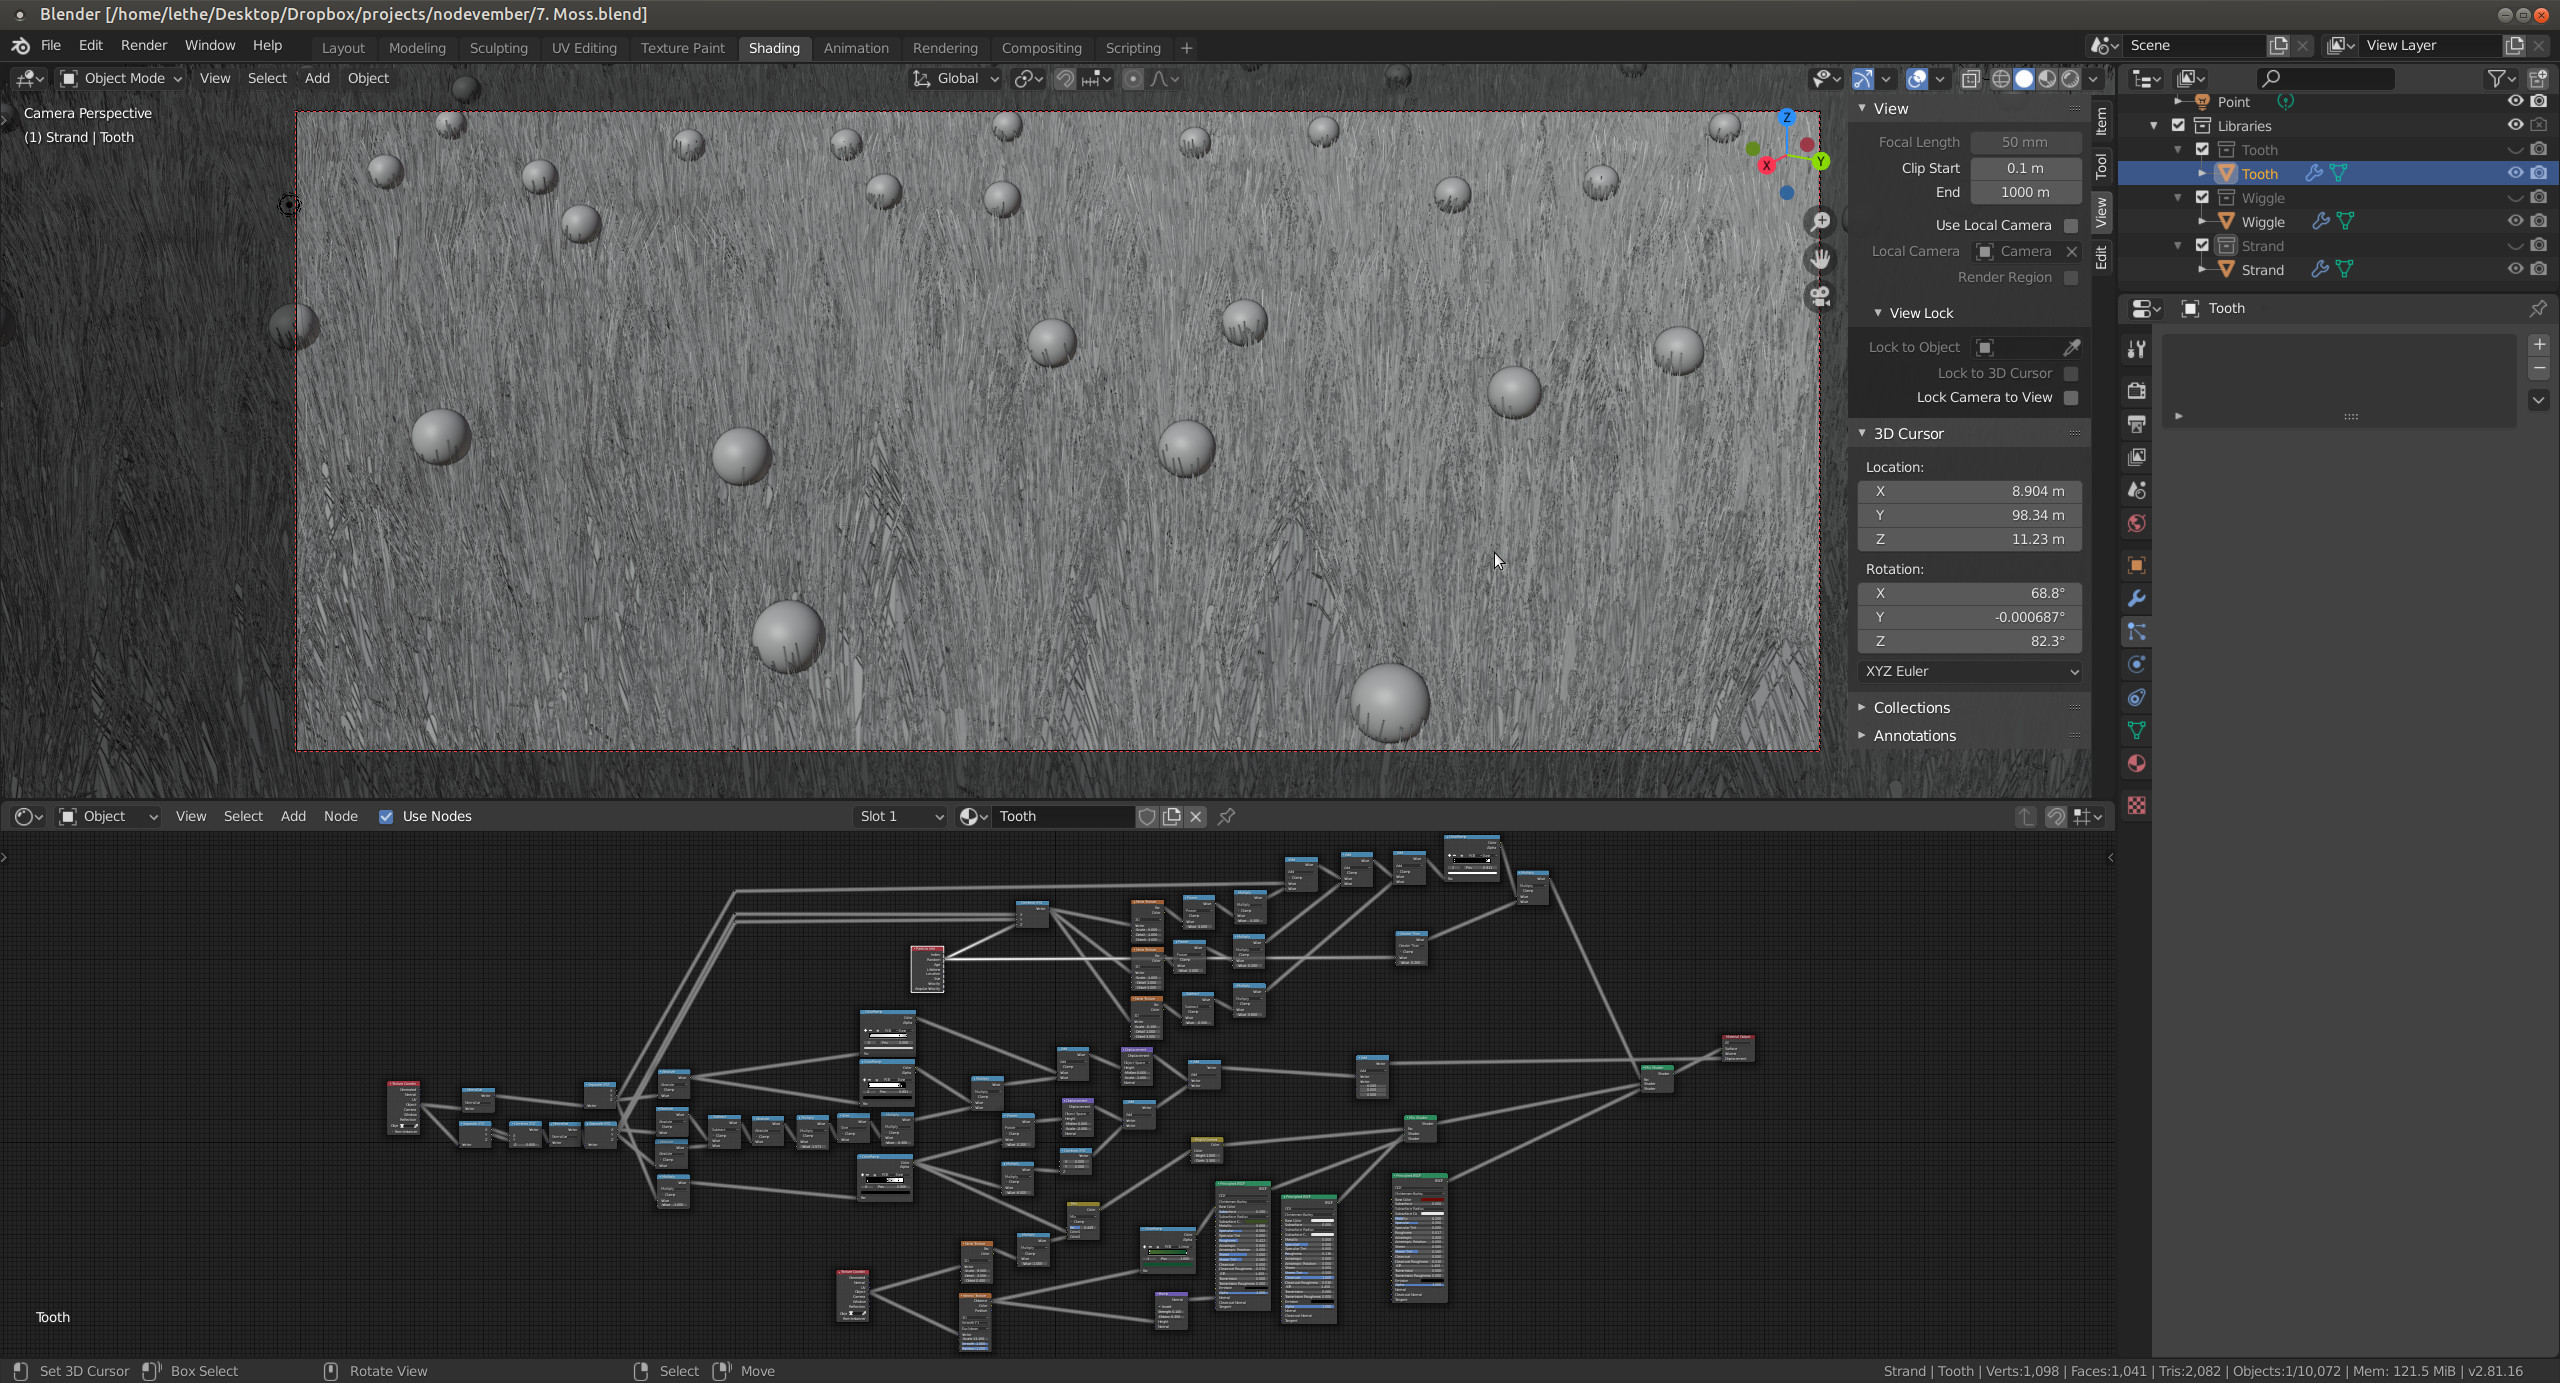Open the Scene properties tab
The width and height of the screenshot is (2560, 1383).
click(x=2137, y=490)
